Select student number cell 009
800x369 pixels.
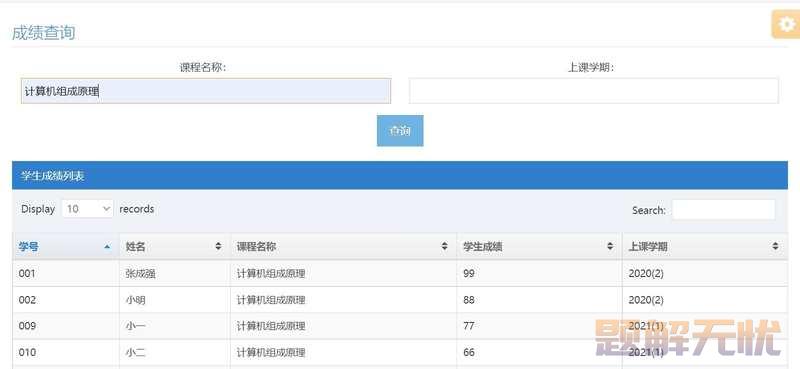pos(27,326)
